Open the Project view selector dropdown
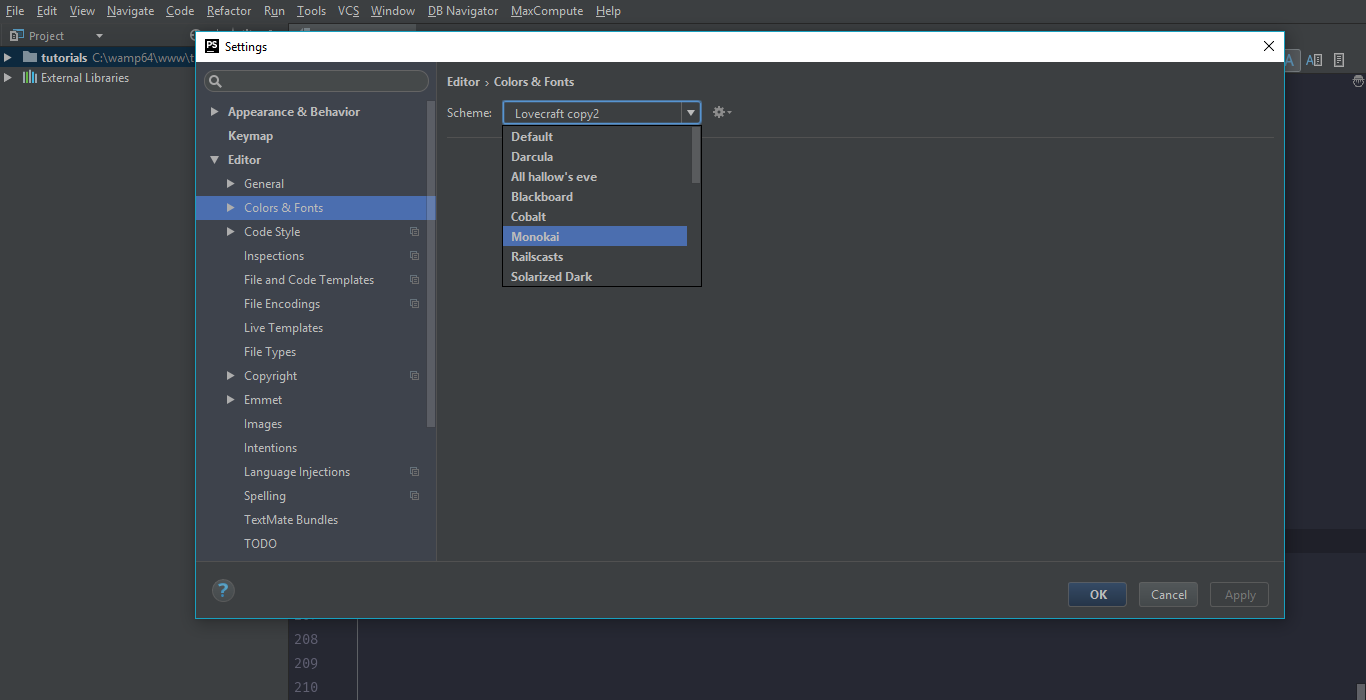Screen dimensions: 1366x700 [x=99, y=36]
